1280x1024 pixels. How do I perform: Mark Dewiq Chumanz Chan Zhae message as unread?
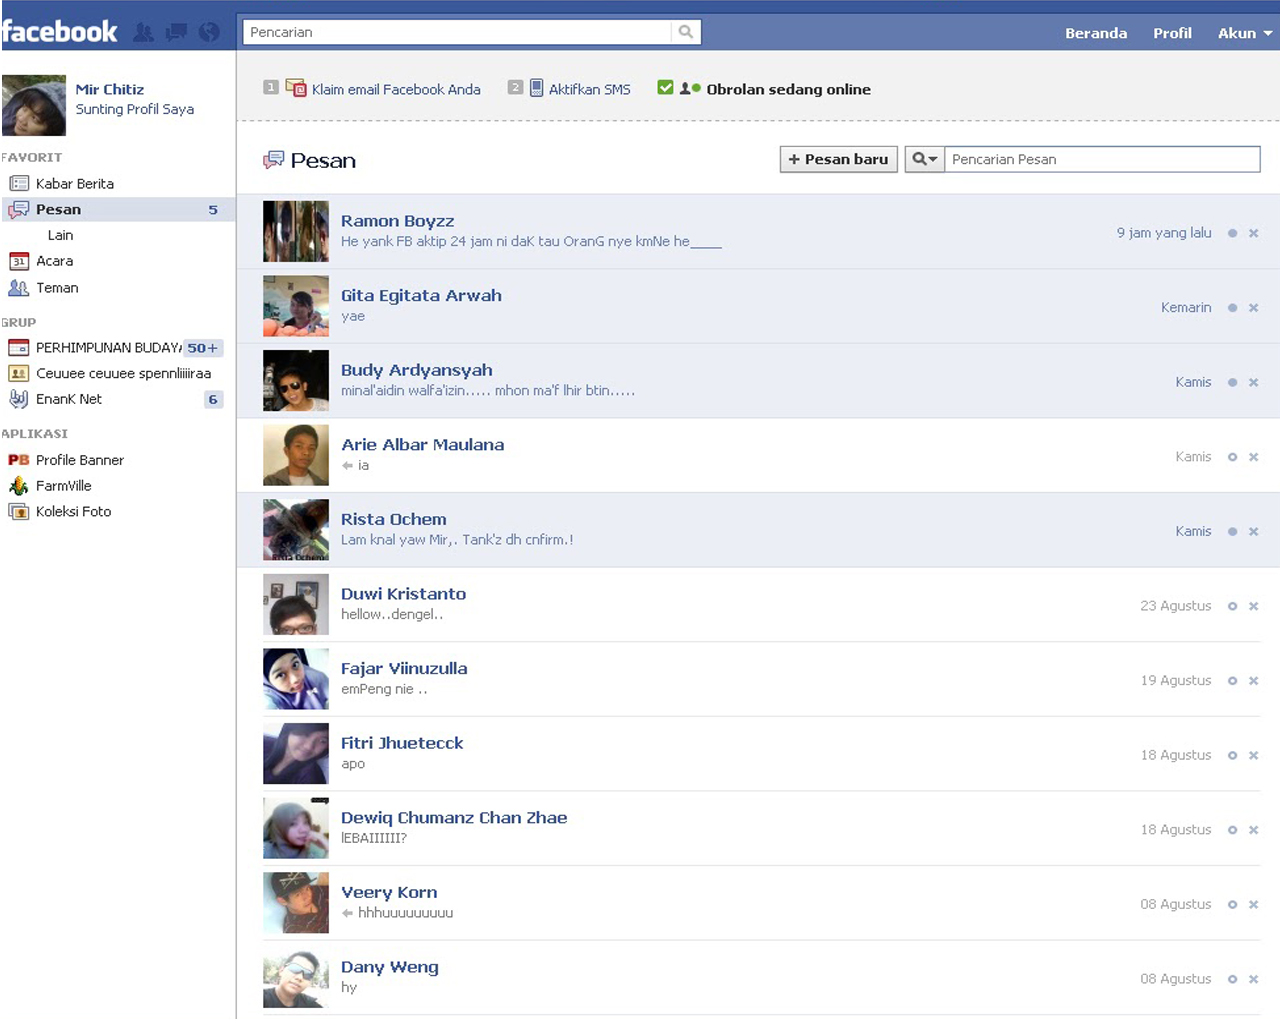coord(1233,830)
